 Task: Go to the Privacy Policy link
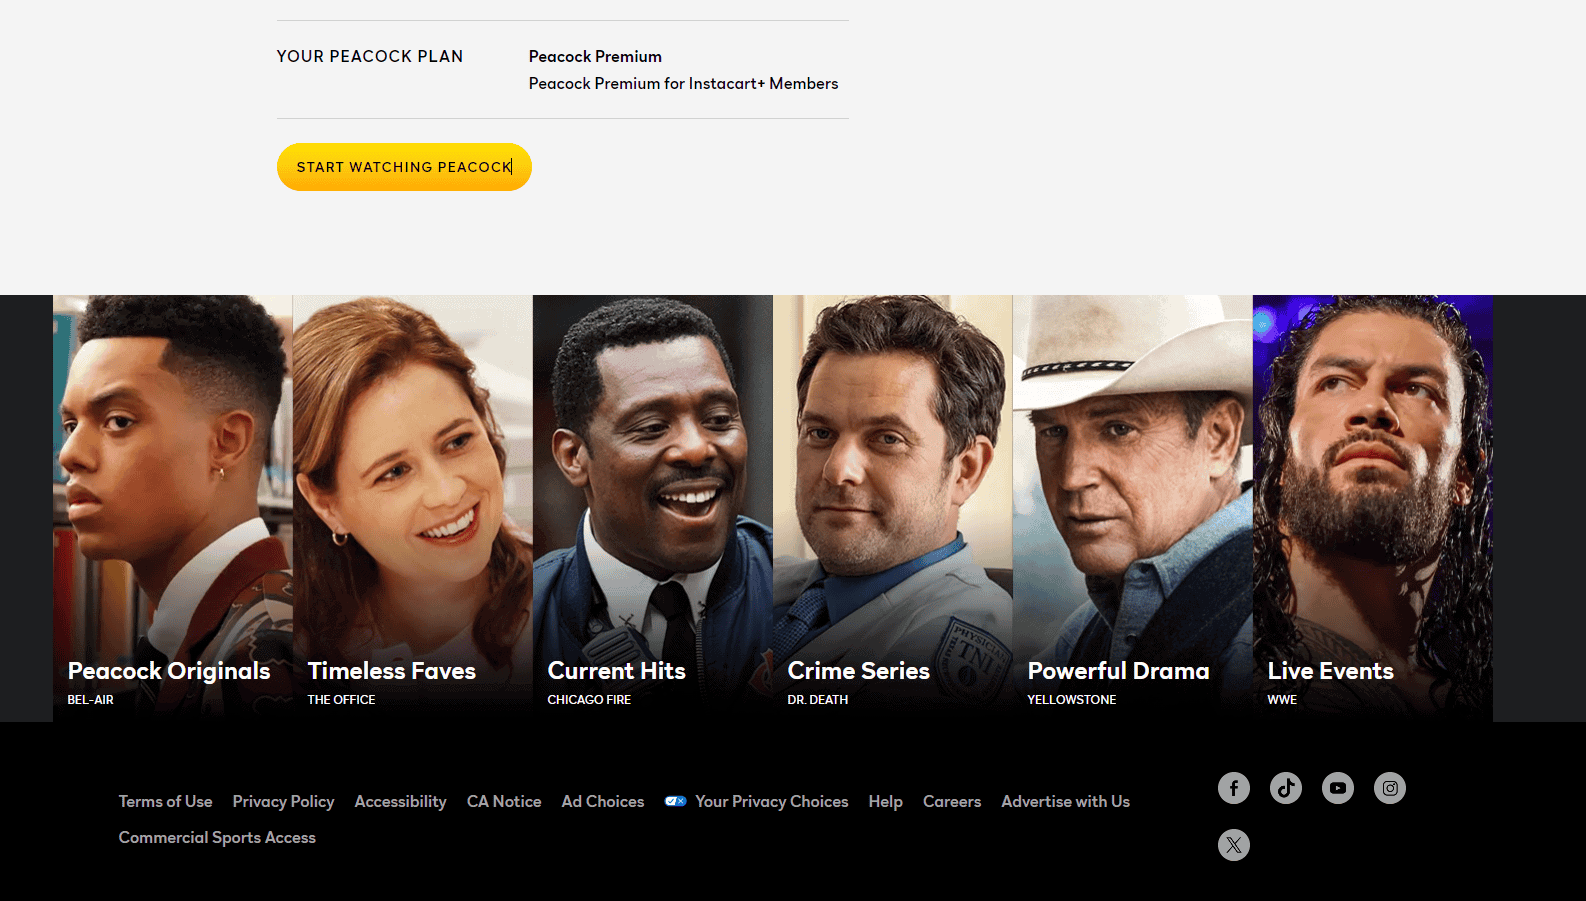pyautogui.click(x=283, y=801)
